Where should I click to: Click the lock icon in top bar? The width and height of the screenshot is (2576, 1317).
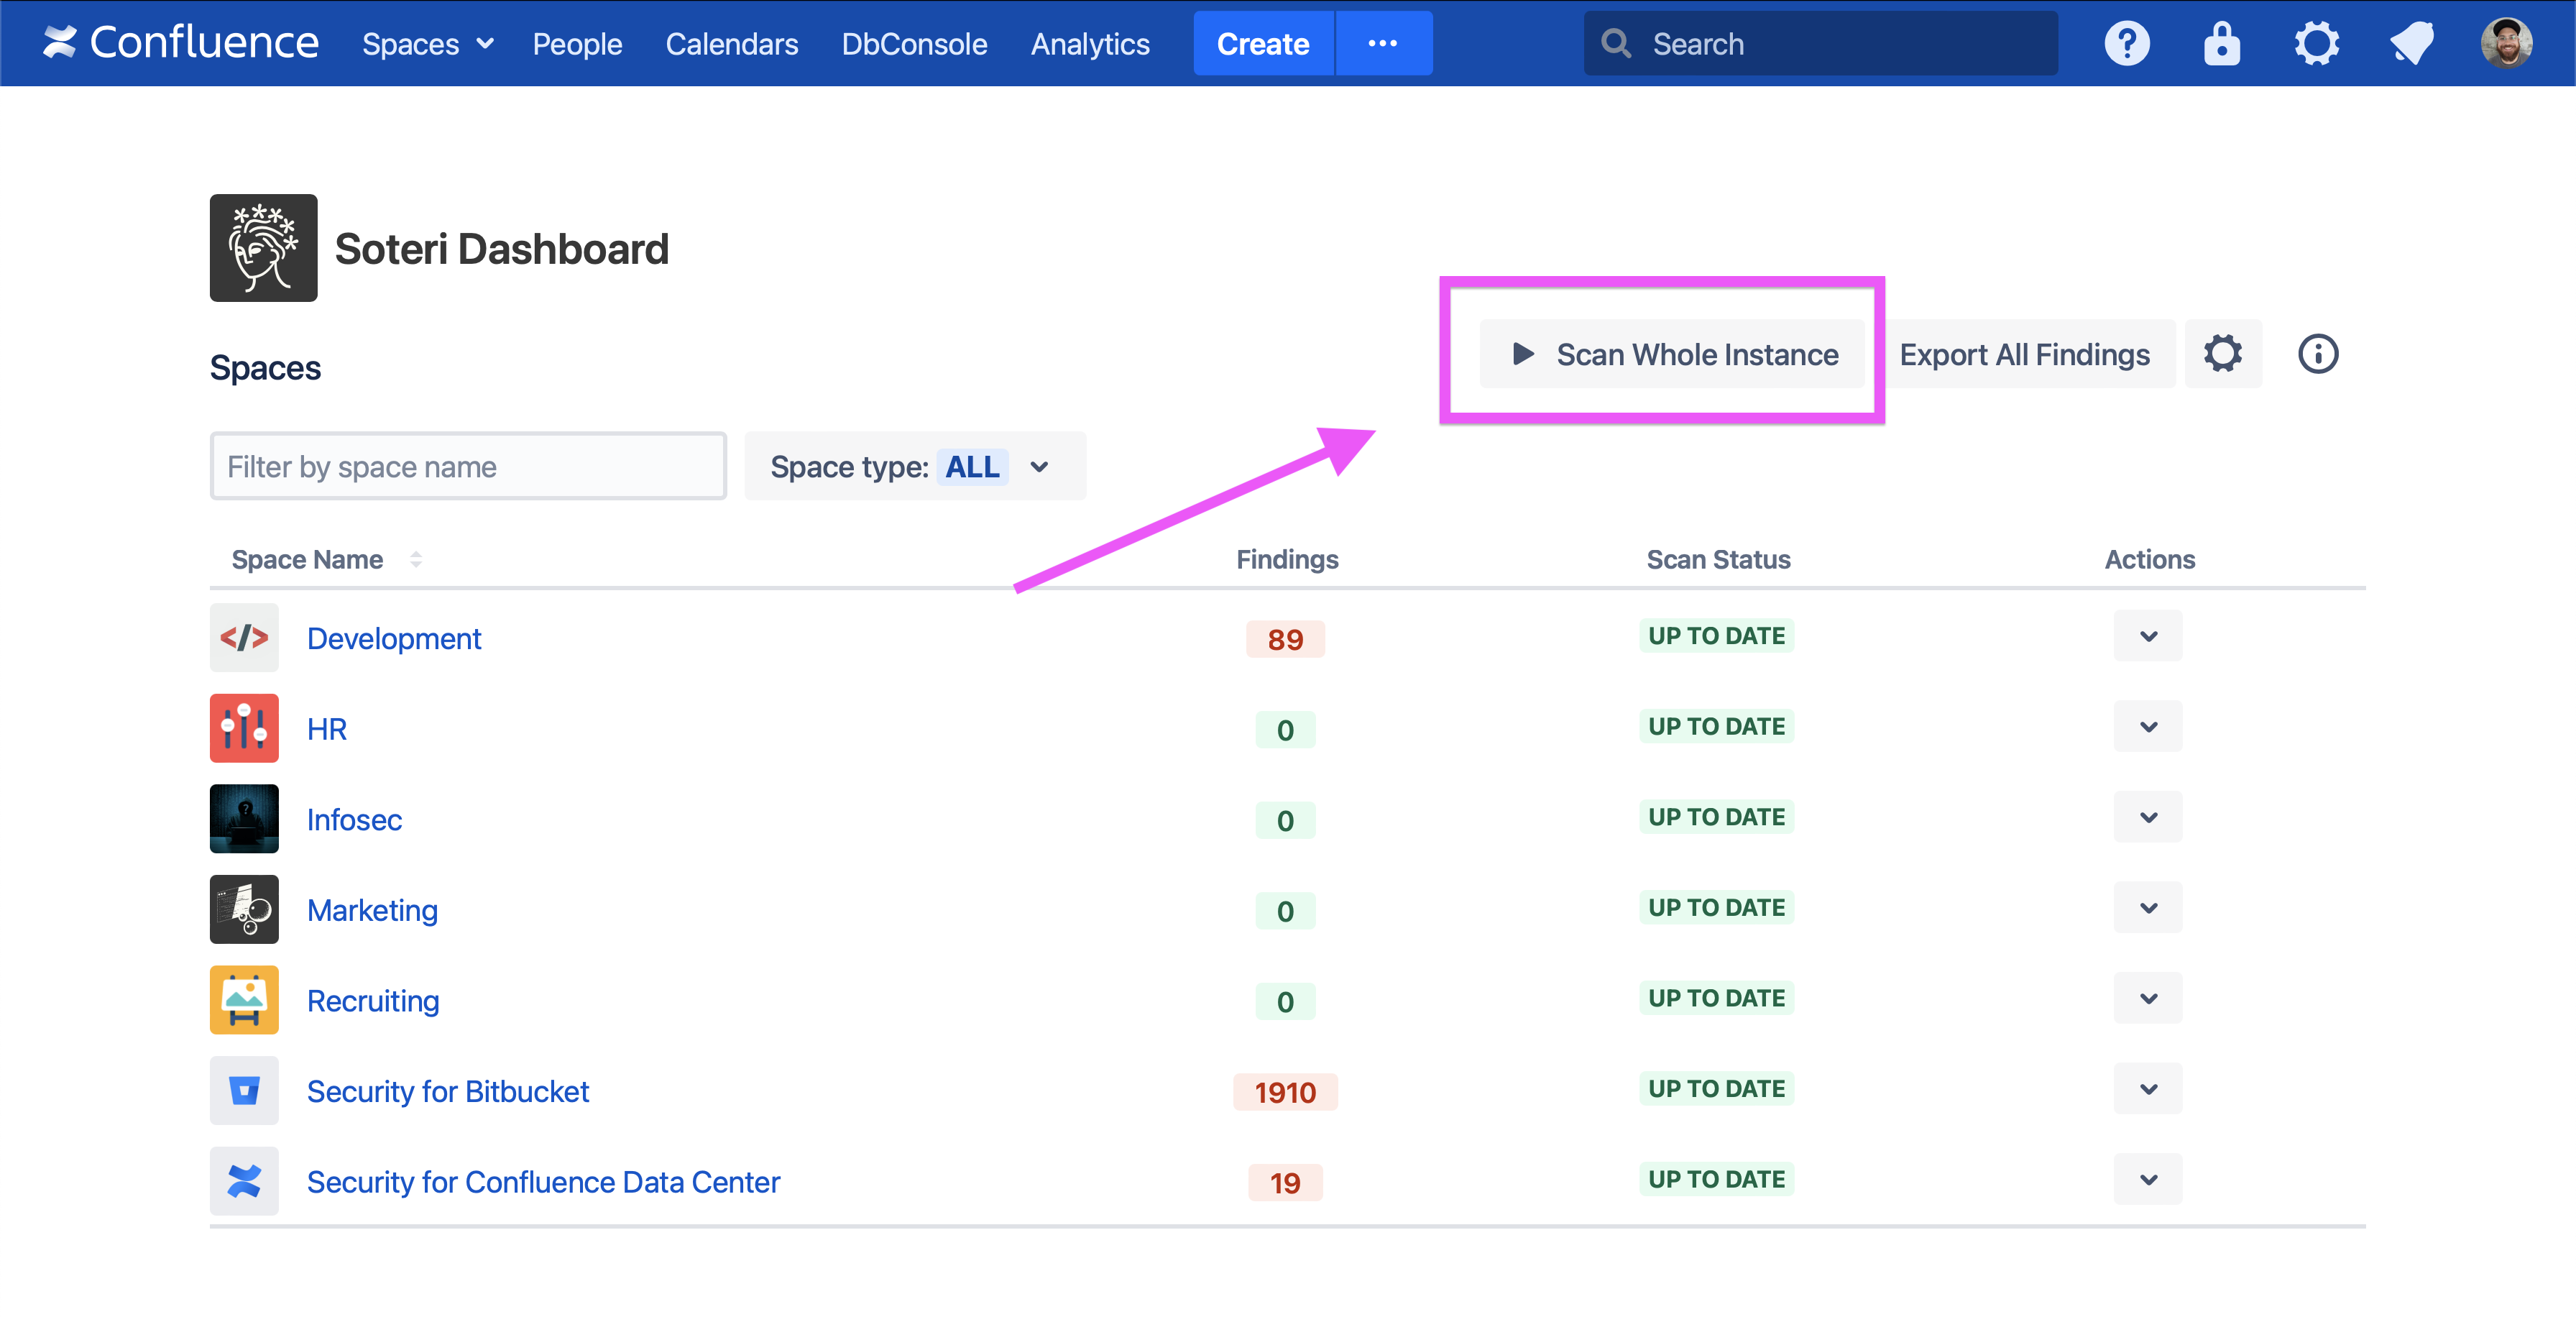[2221, 43]
